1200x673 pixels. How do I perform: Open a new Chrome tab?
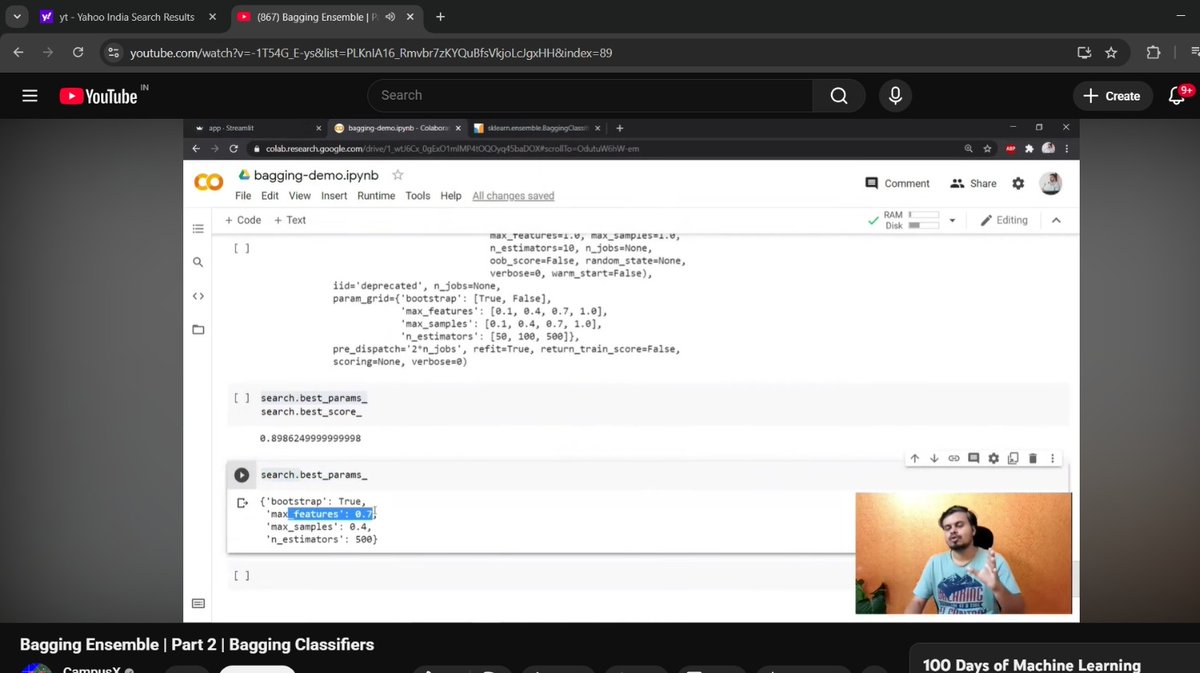441,17
